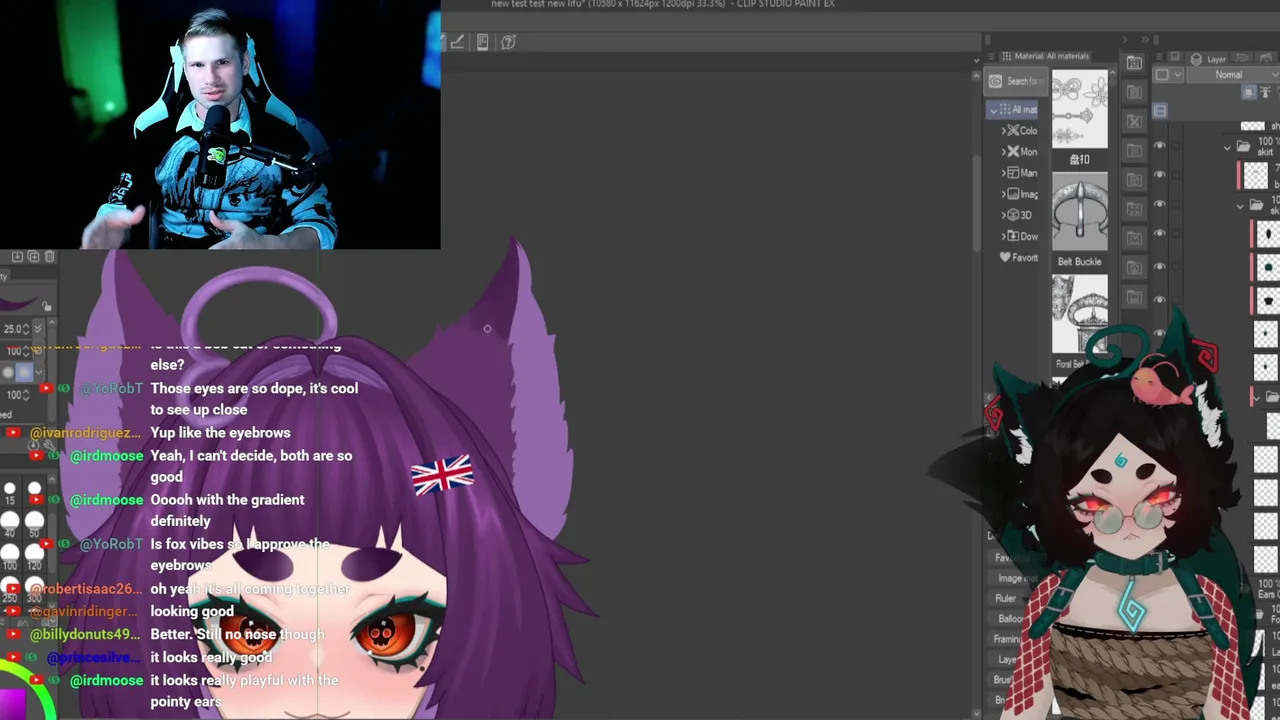Click the brush preview lock icon
The height and width of the screenshot is (720, 1280).
46,306
